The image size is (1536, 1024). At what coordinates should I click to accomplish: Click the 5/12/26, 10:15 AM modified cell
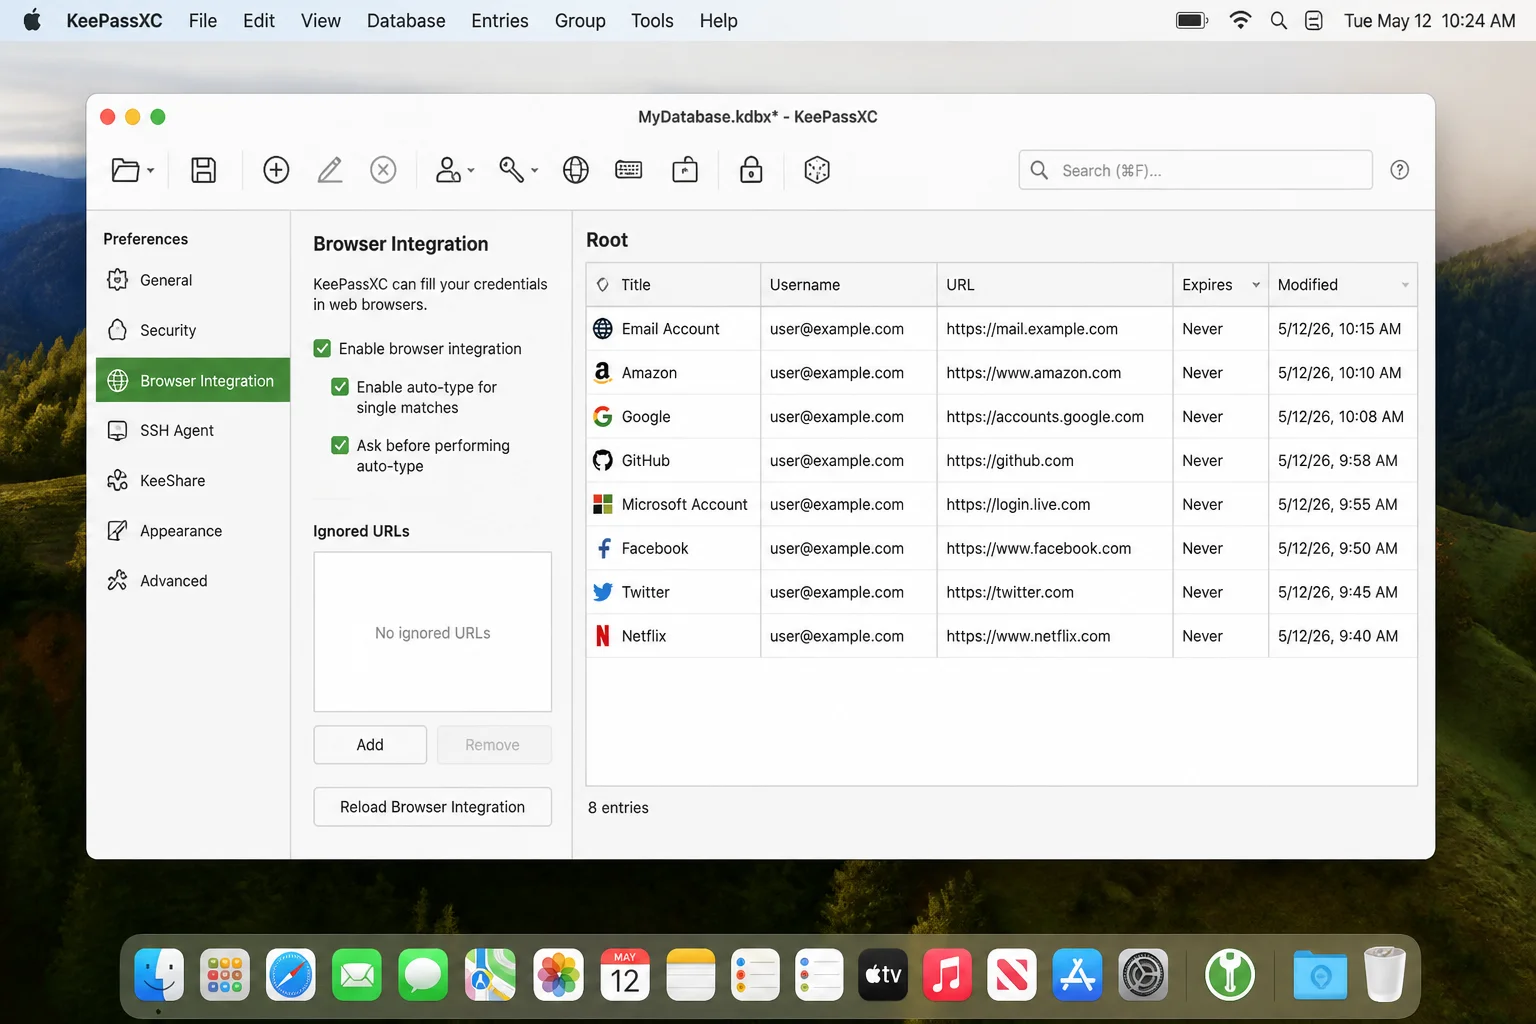pos(1342,329)
